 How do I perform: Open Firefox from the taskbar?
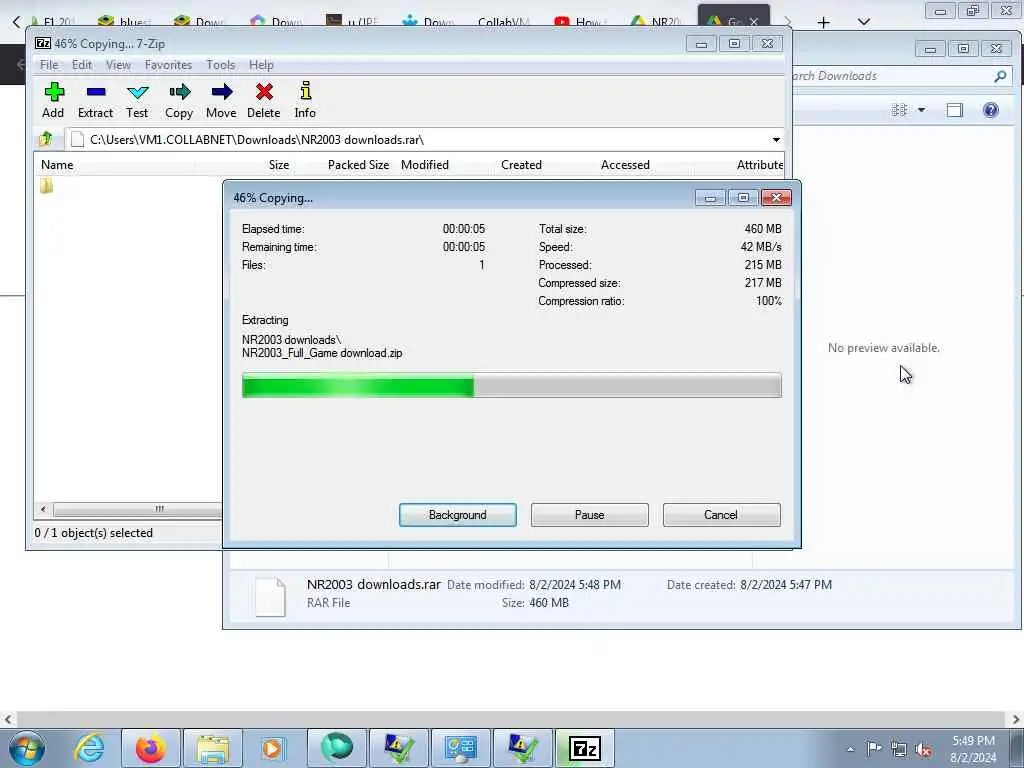click(150, 748)
